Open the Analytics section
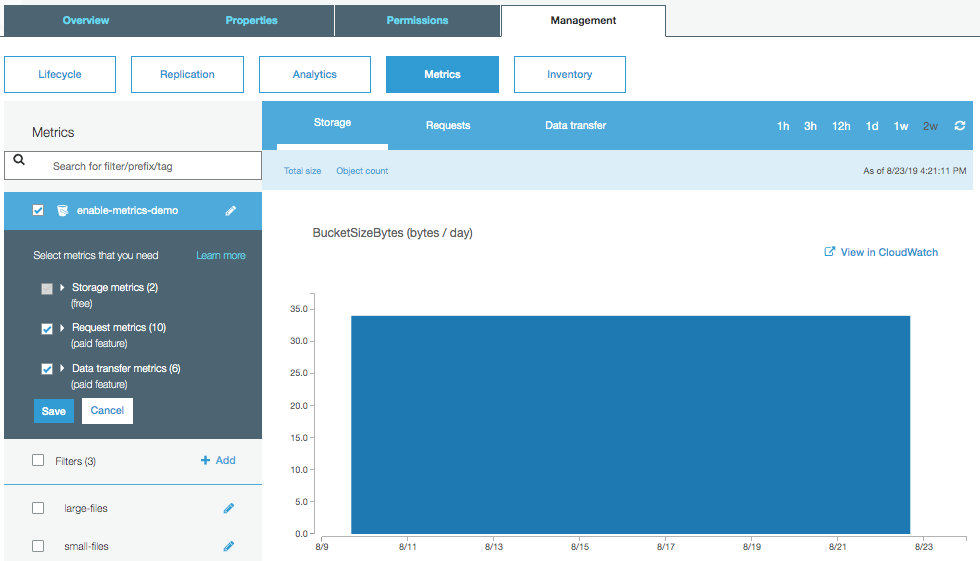This screenshot has width=980, height=561. tap(315, 74)
